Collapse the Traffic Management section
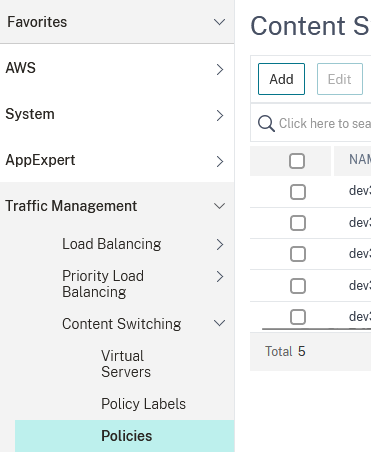 [219, 206]
